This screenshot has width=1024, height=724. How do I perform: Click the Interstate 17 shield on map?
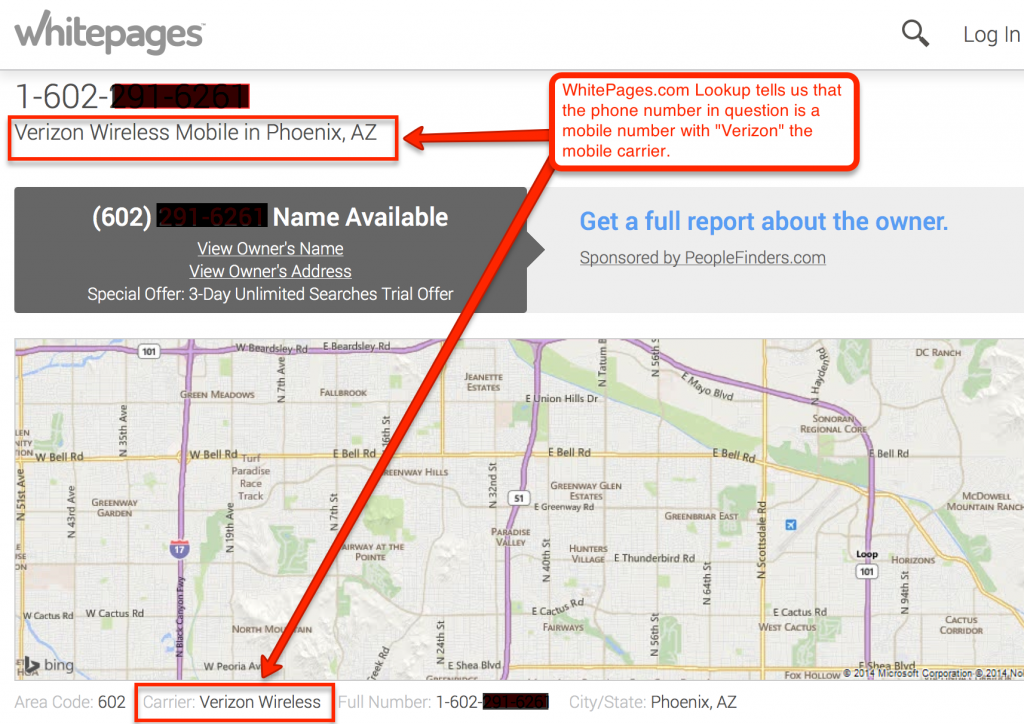[180, 548]
